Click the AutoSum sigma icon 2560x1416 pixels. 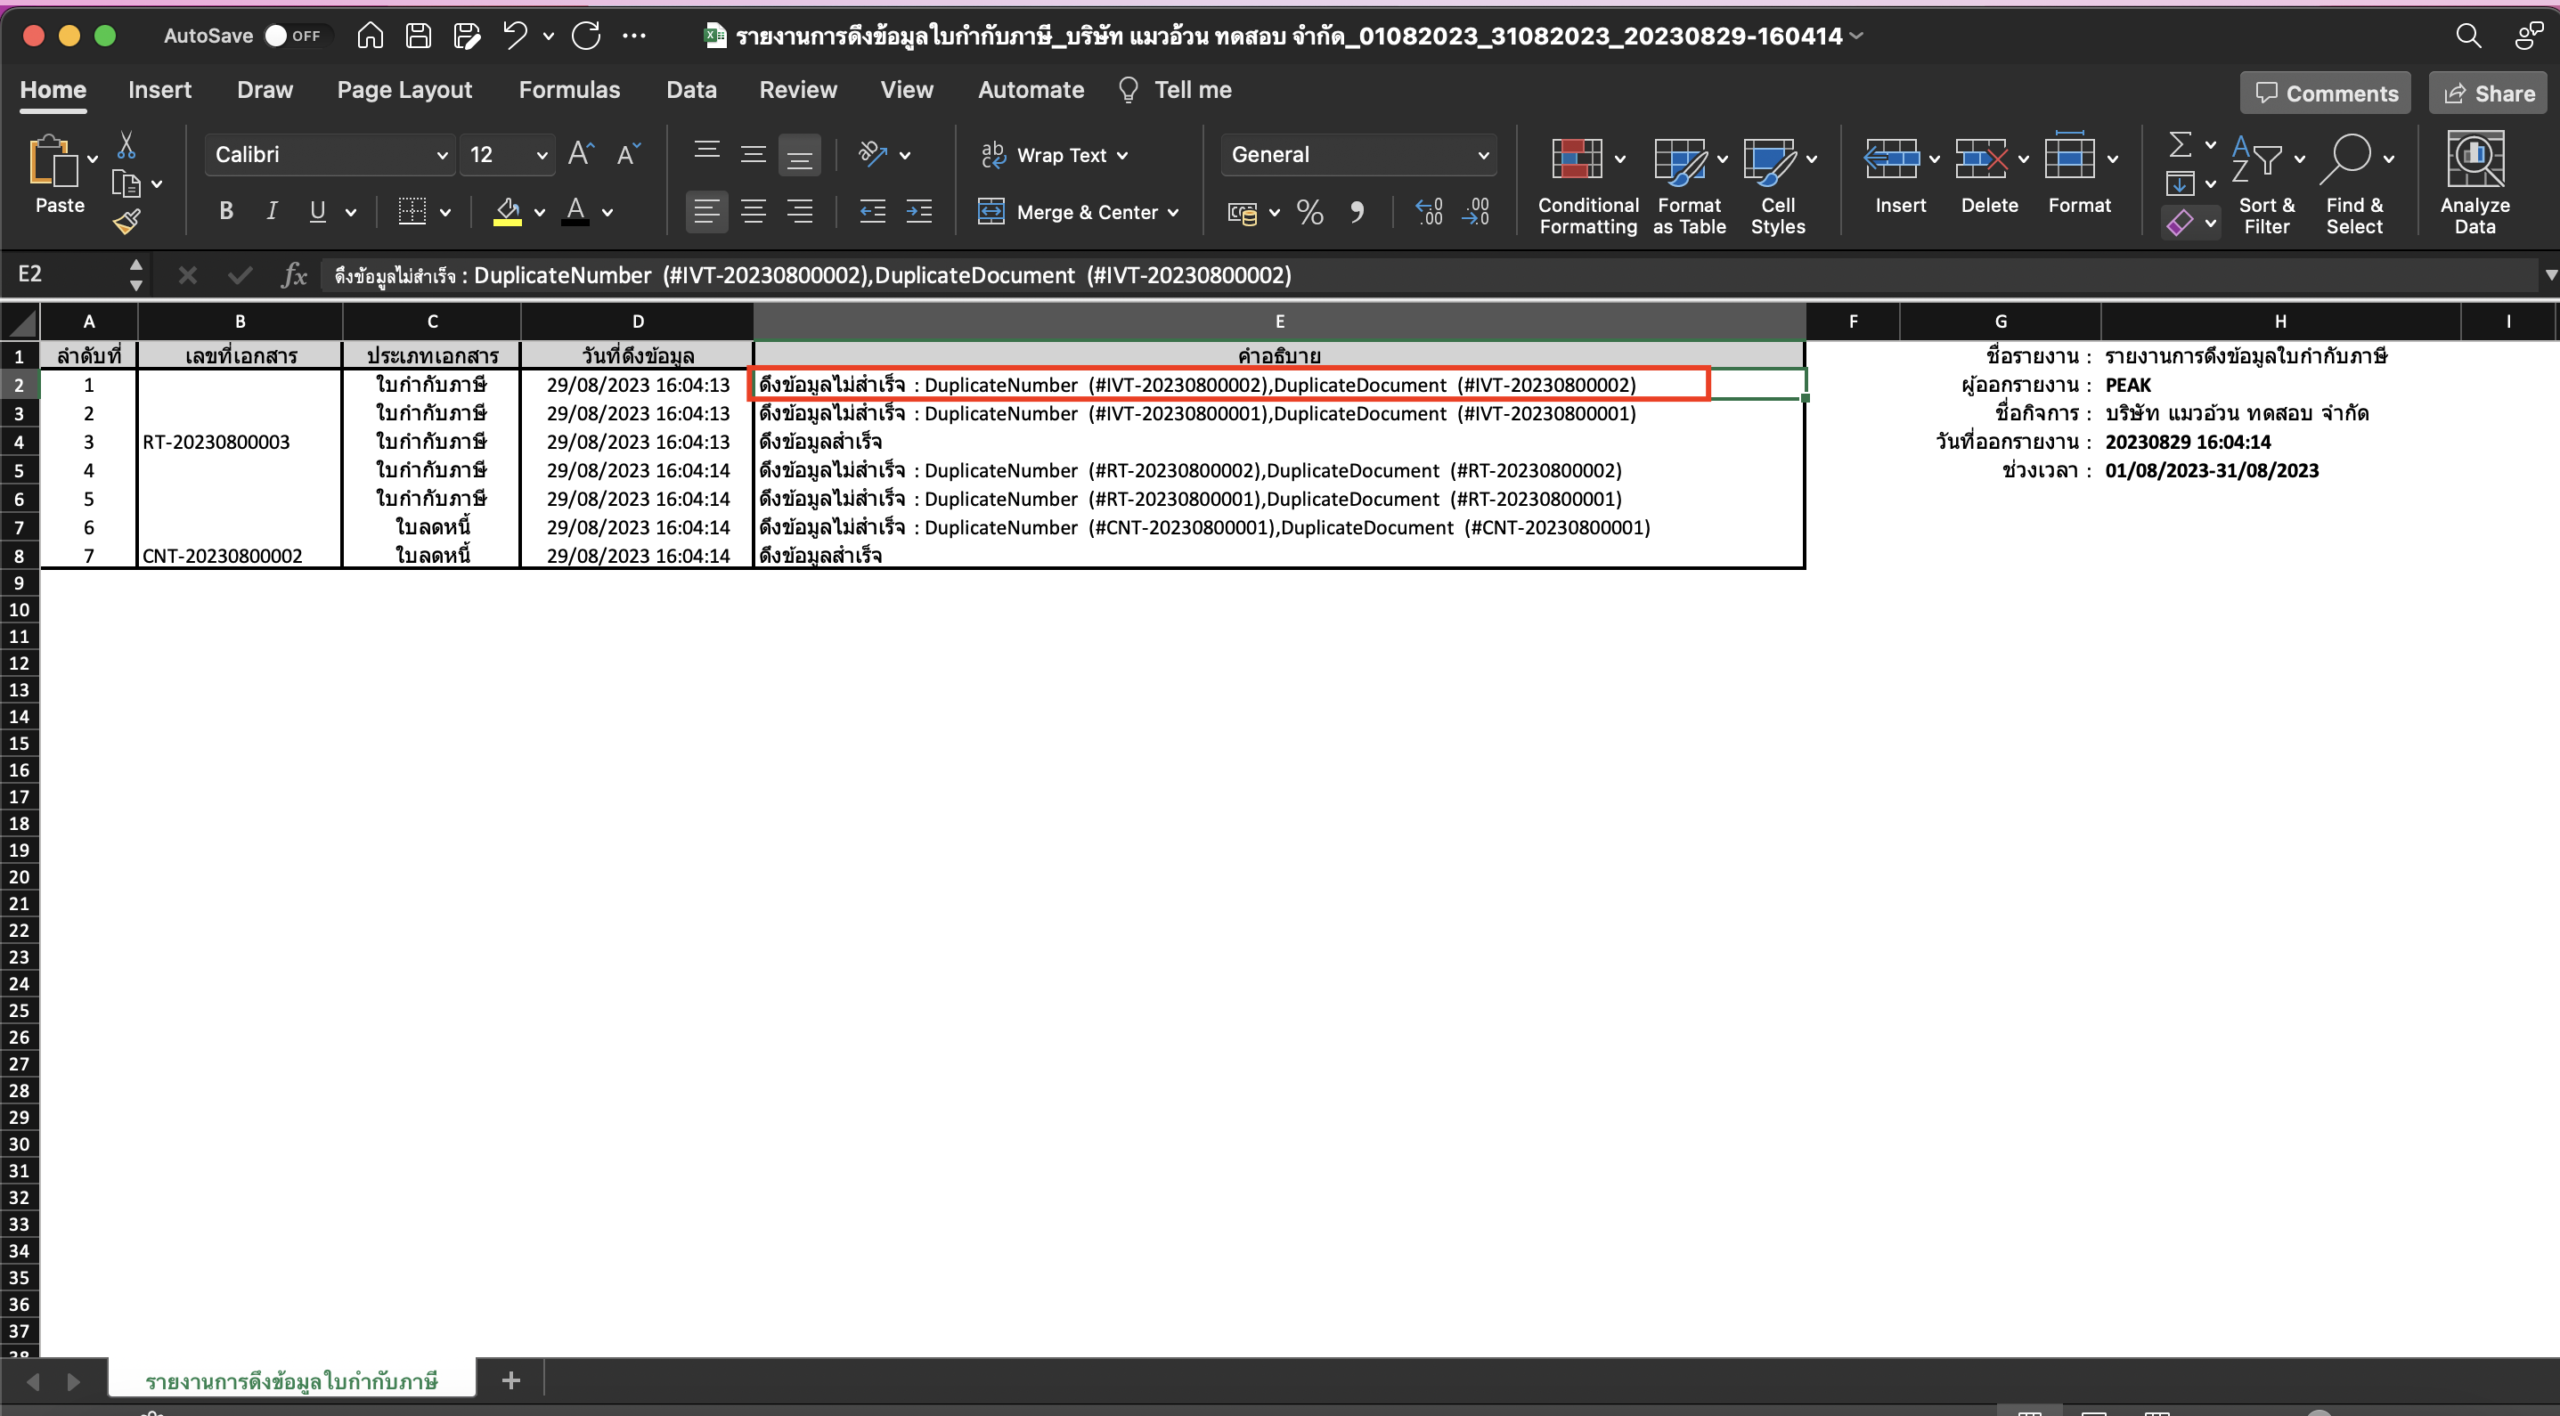point(2180,145)
